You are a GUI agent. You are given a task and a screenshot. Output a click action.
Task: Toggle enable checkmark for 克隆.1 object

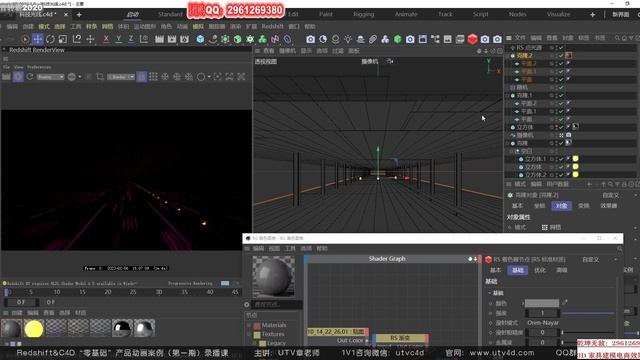561,96
